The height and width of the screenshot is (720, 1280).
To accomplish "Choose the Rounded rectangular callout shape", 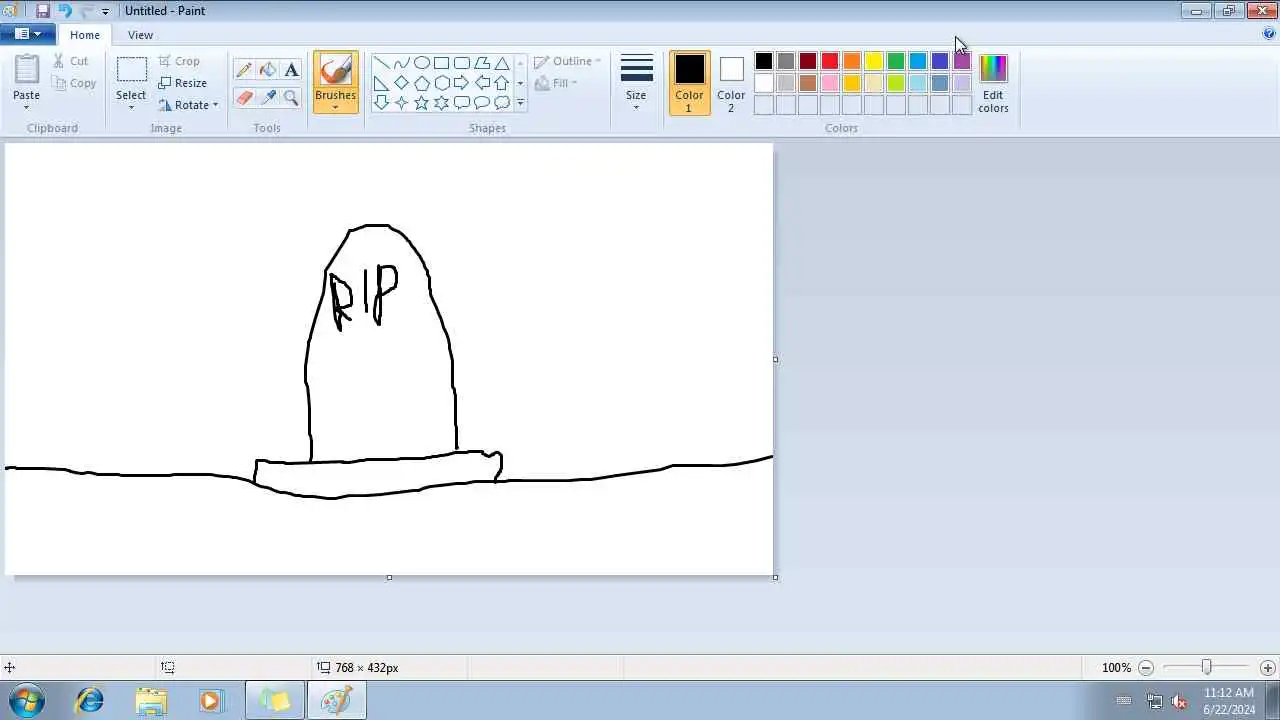I will tap(461, 103).
